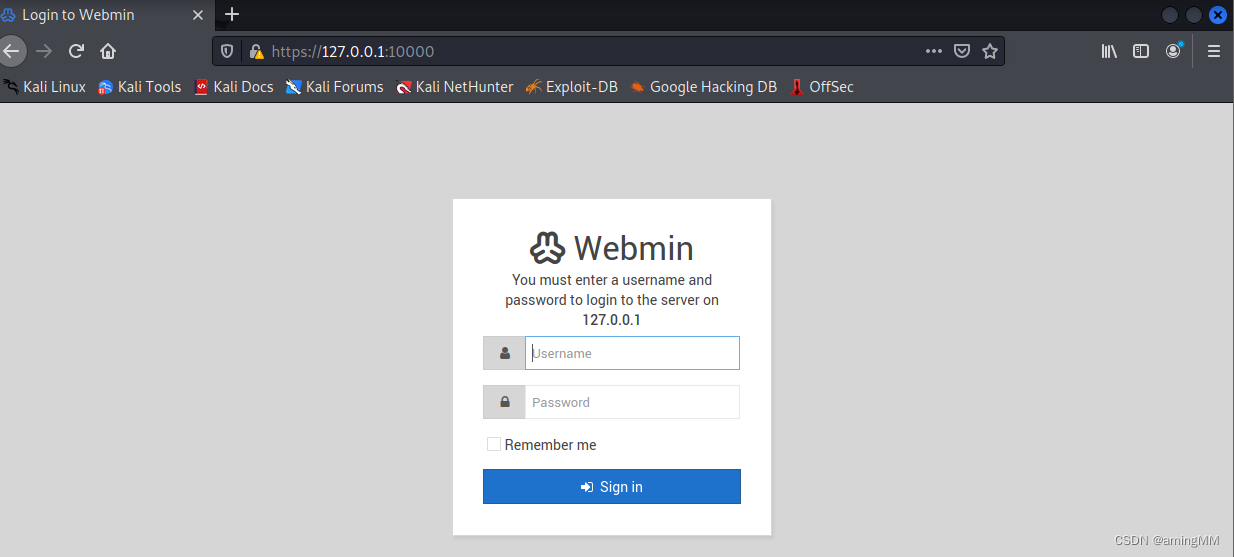Image resolution: width=1234 pixels, height=557 pixels.
Task: Open the Exploit-DB bookmark
Action: 572,87
